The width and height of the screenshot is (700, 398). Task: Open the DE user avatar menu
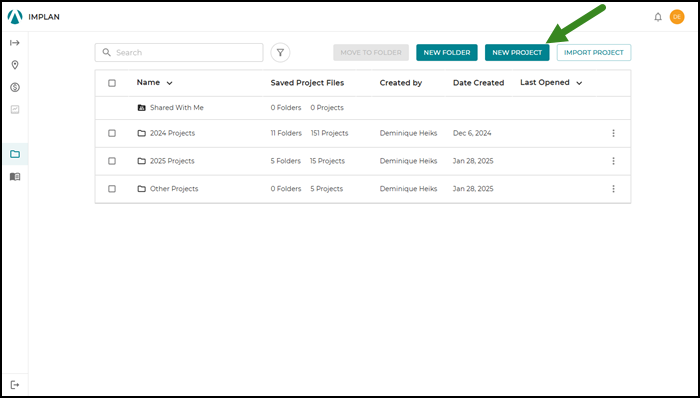pyautogui.click(x=677, y=17)
